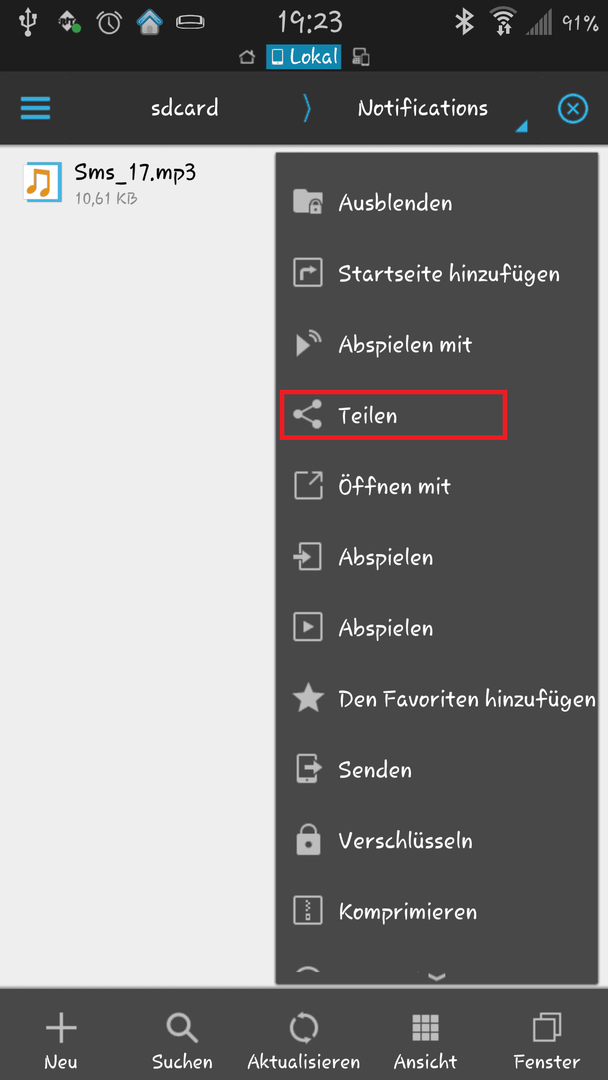Tap the Neu plus button

tap(61, 1042)
